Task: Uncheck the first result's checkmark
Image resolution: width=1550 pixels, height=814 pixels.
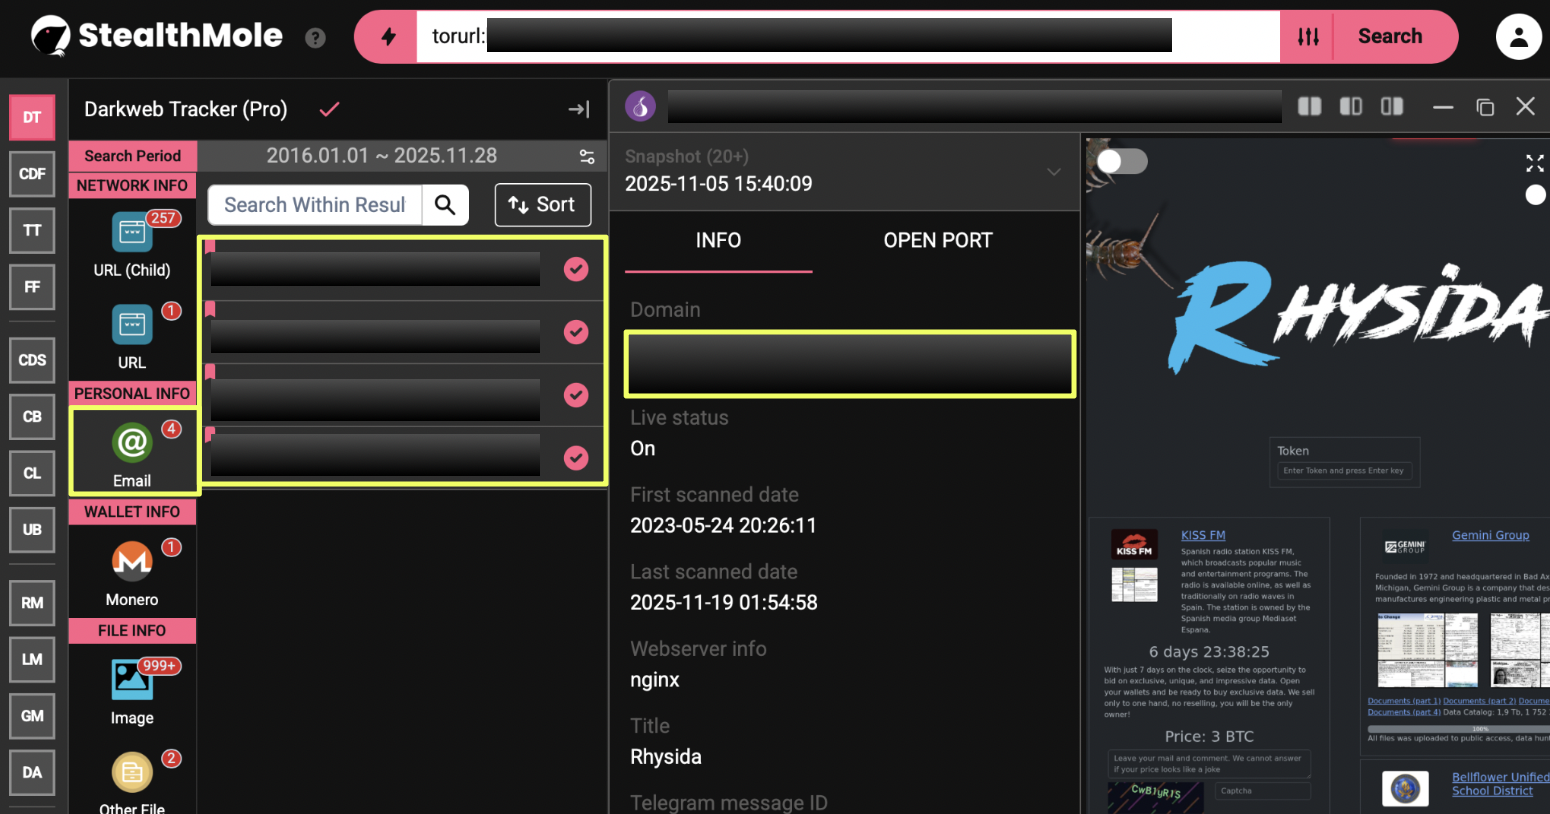Action: point(576,269)
